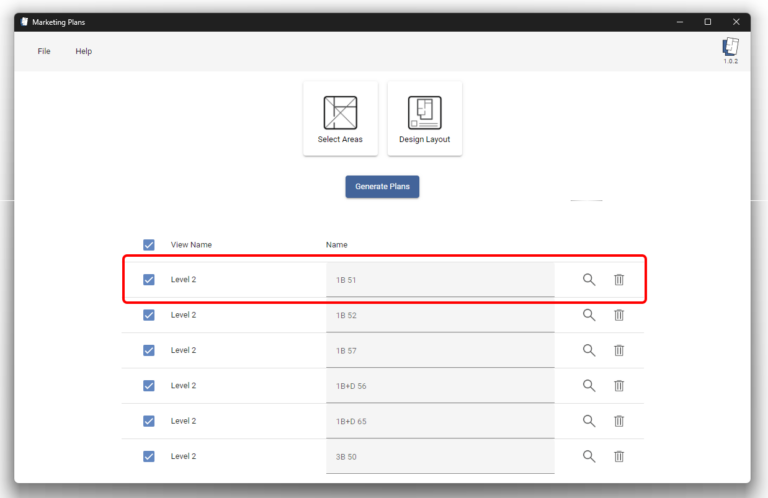Edit the name field containing 1B 51

[x=440, y=280]
